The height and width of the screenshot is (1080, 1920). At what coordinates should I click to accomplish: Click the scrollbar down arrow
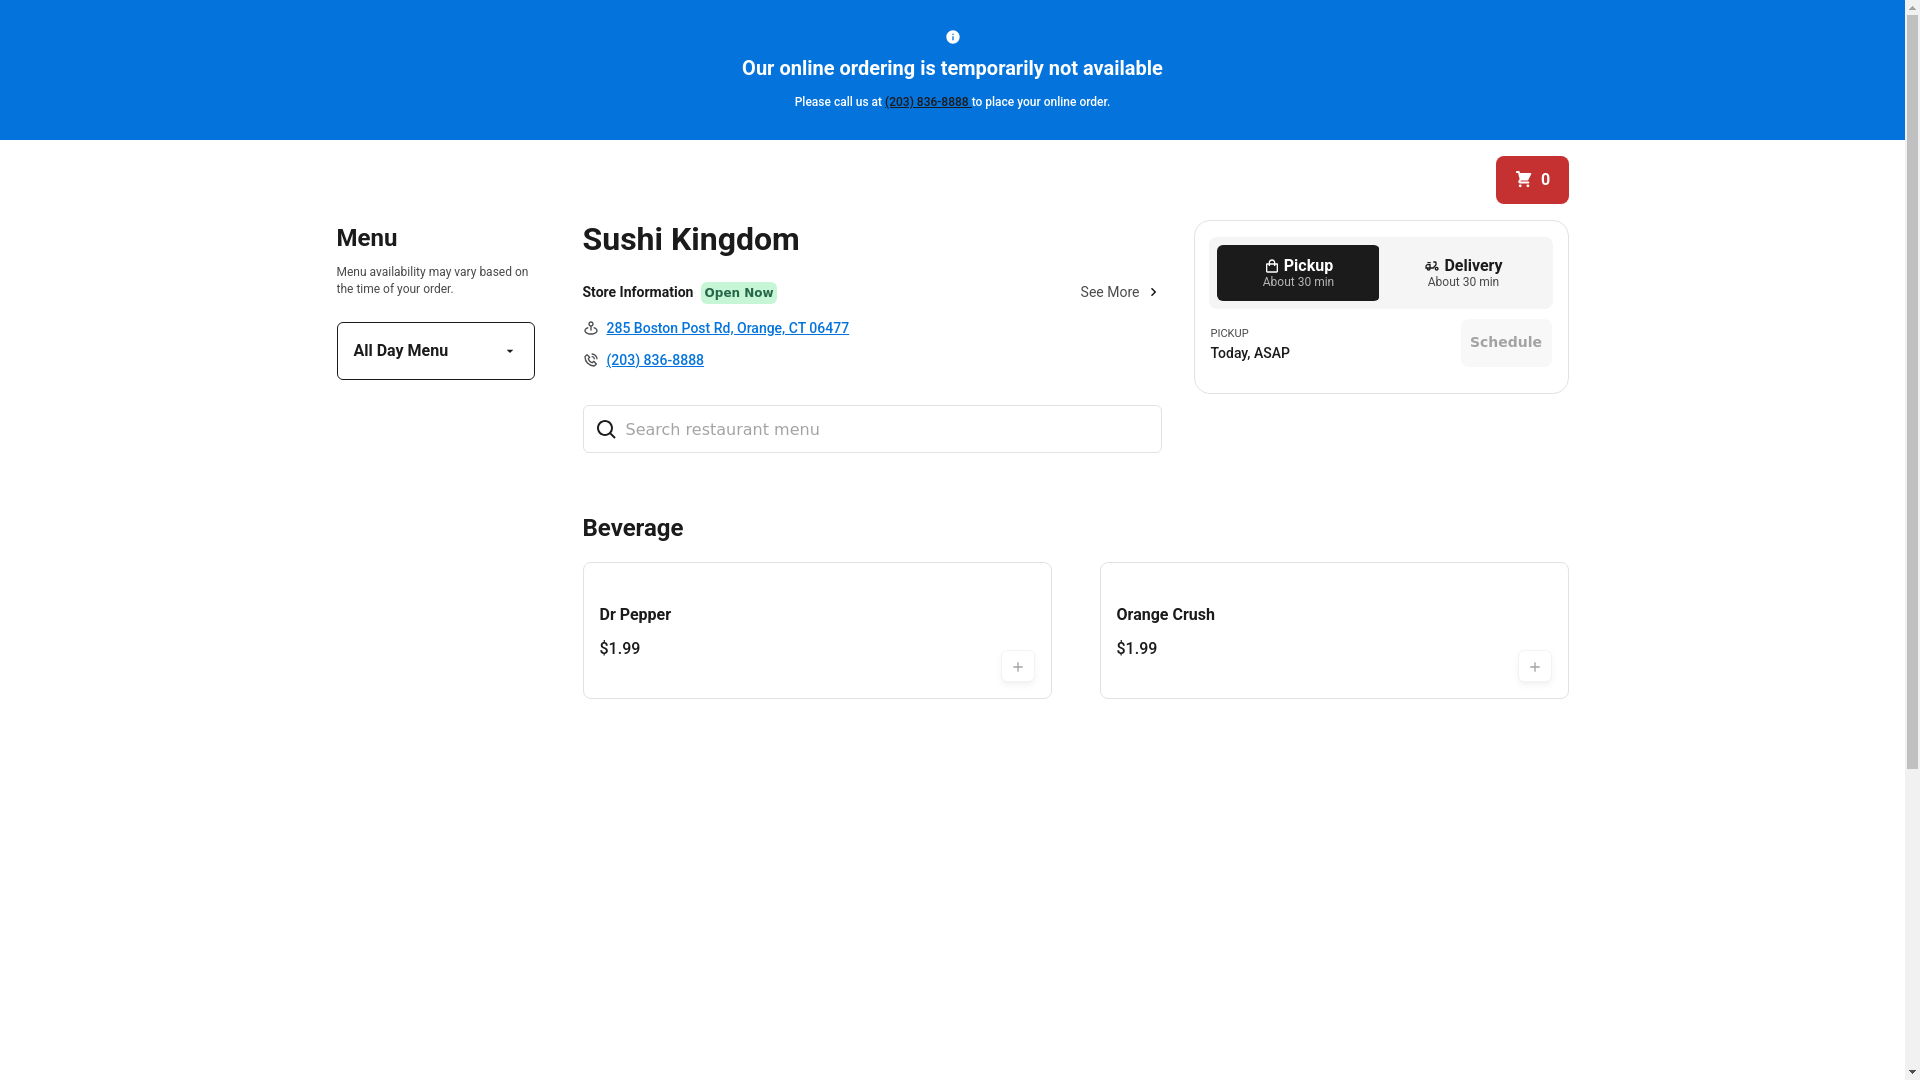coord(1912,1072)
